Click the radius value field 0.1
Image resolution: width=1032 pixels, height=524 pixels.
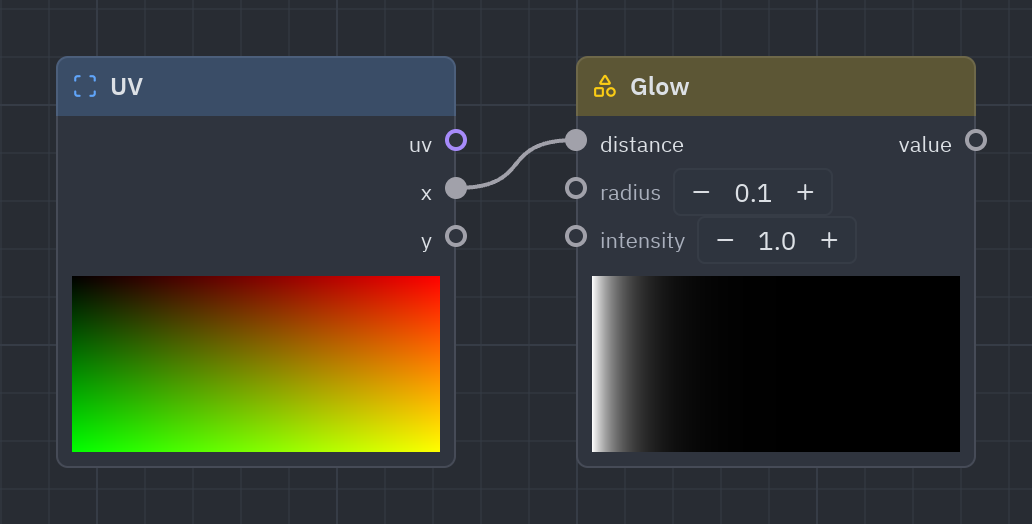click(753, 193)
